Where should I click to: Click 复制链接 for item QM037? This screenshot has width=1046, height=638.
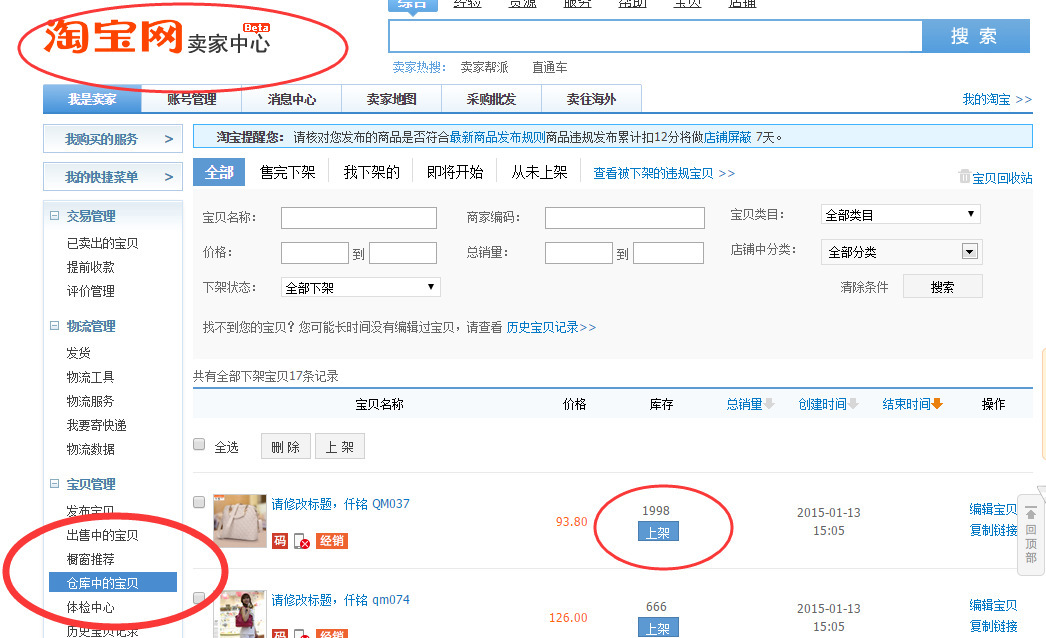[993, 531]
